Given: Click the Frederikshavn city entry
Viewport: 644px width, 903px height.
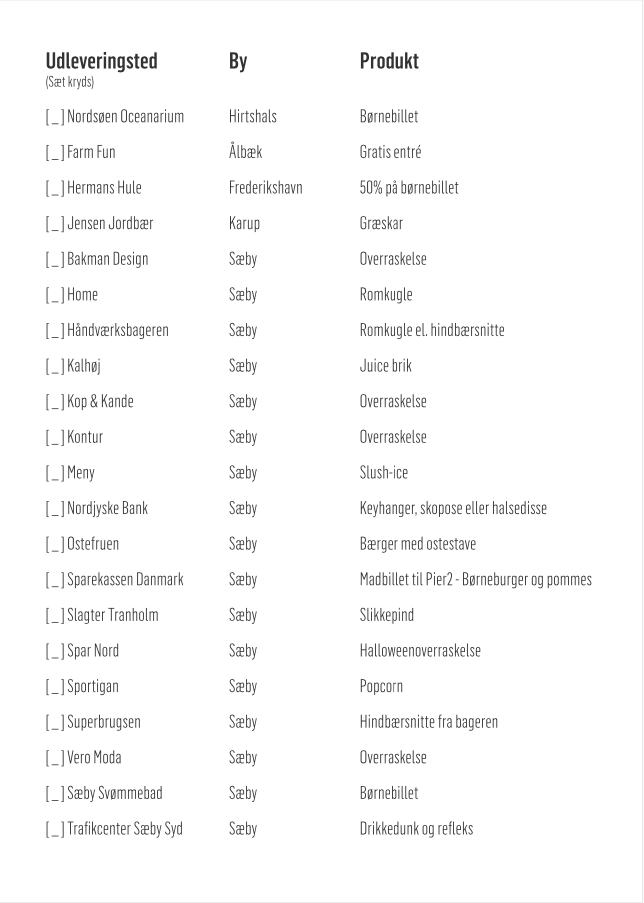Looking at the screenshot, I should click(x=265, y=188).
